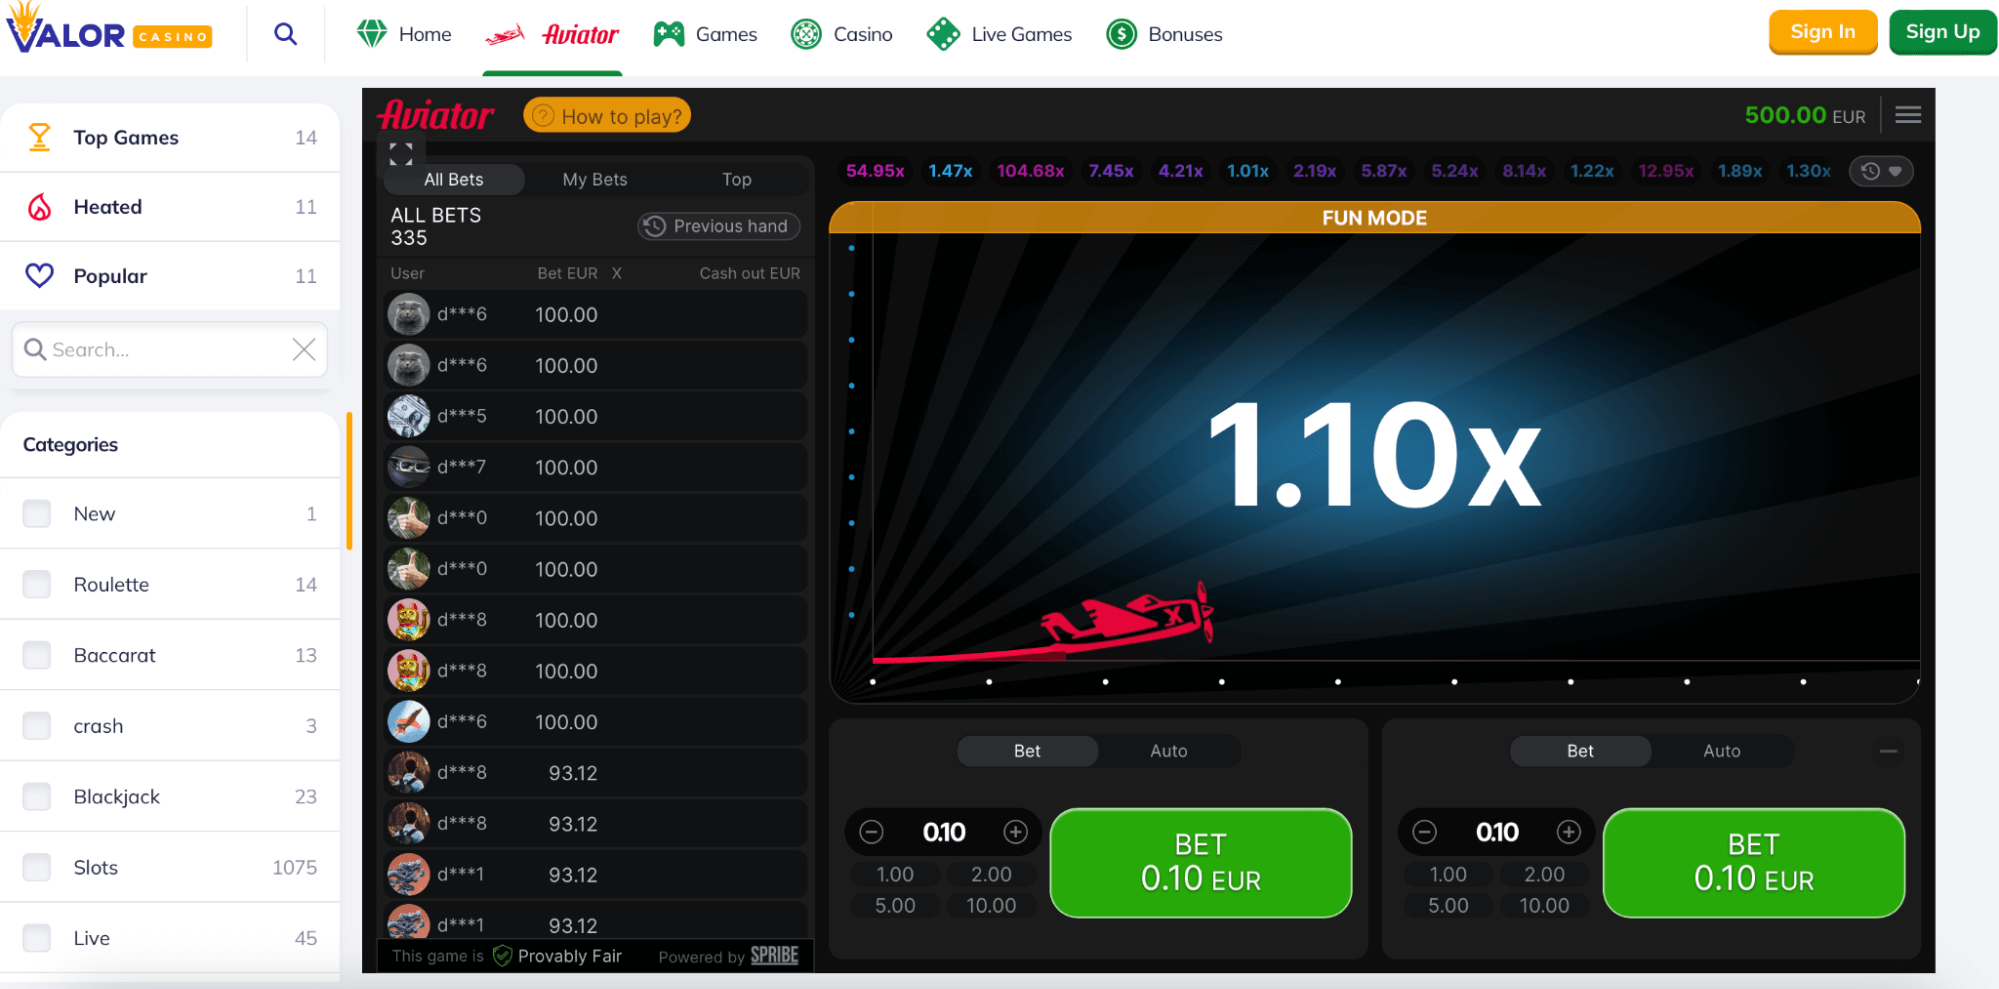Open the Casino navigation item

pyautogui.click(x=841, y=34)
